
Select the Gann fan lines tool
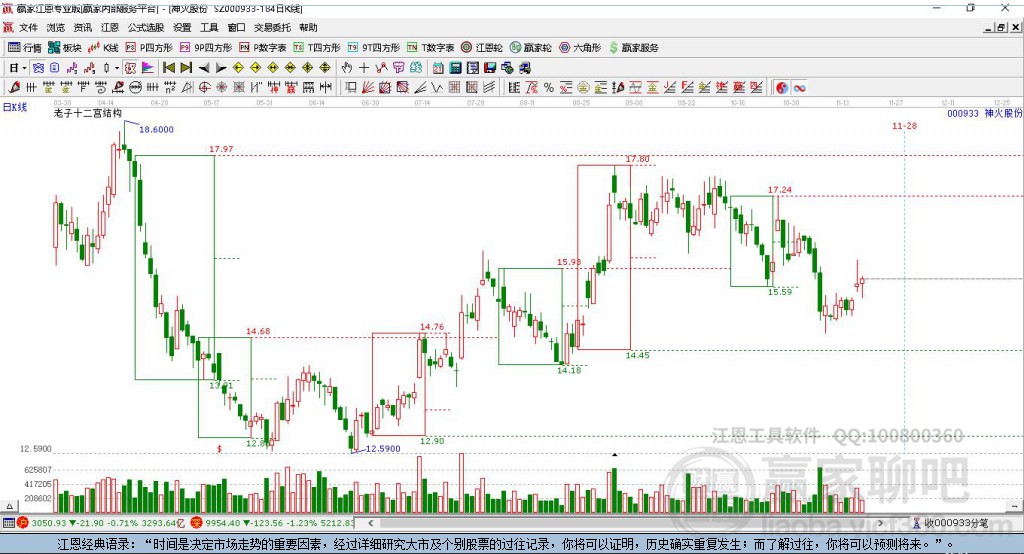[x=368, y=88]
